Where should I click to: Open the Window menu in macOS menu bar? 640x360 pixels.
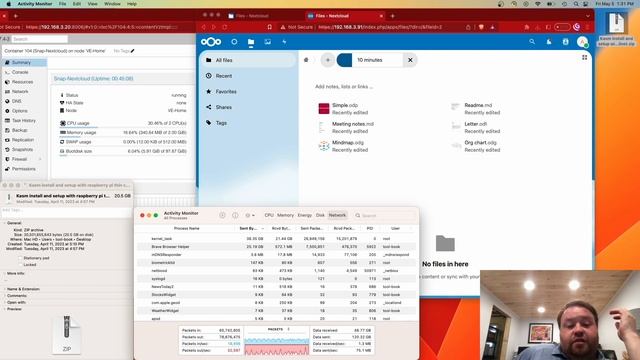pyautogui.click(x=112, y=4)
